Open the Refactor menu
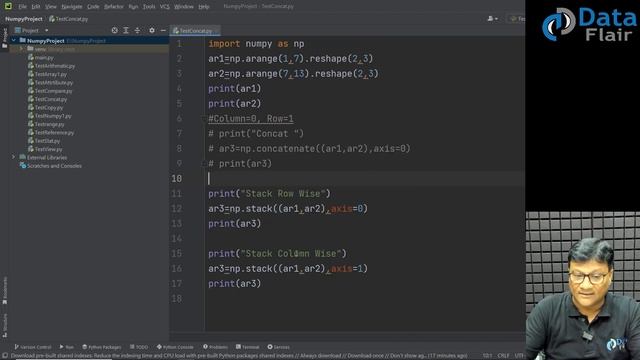The image size is (640, 360). coord(113,7)
